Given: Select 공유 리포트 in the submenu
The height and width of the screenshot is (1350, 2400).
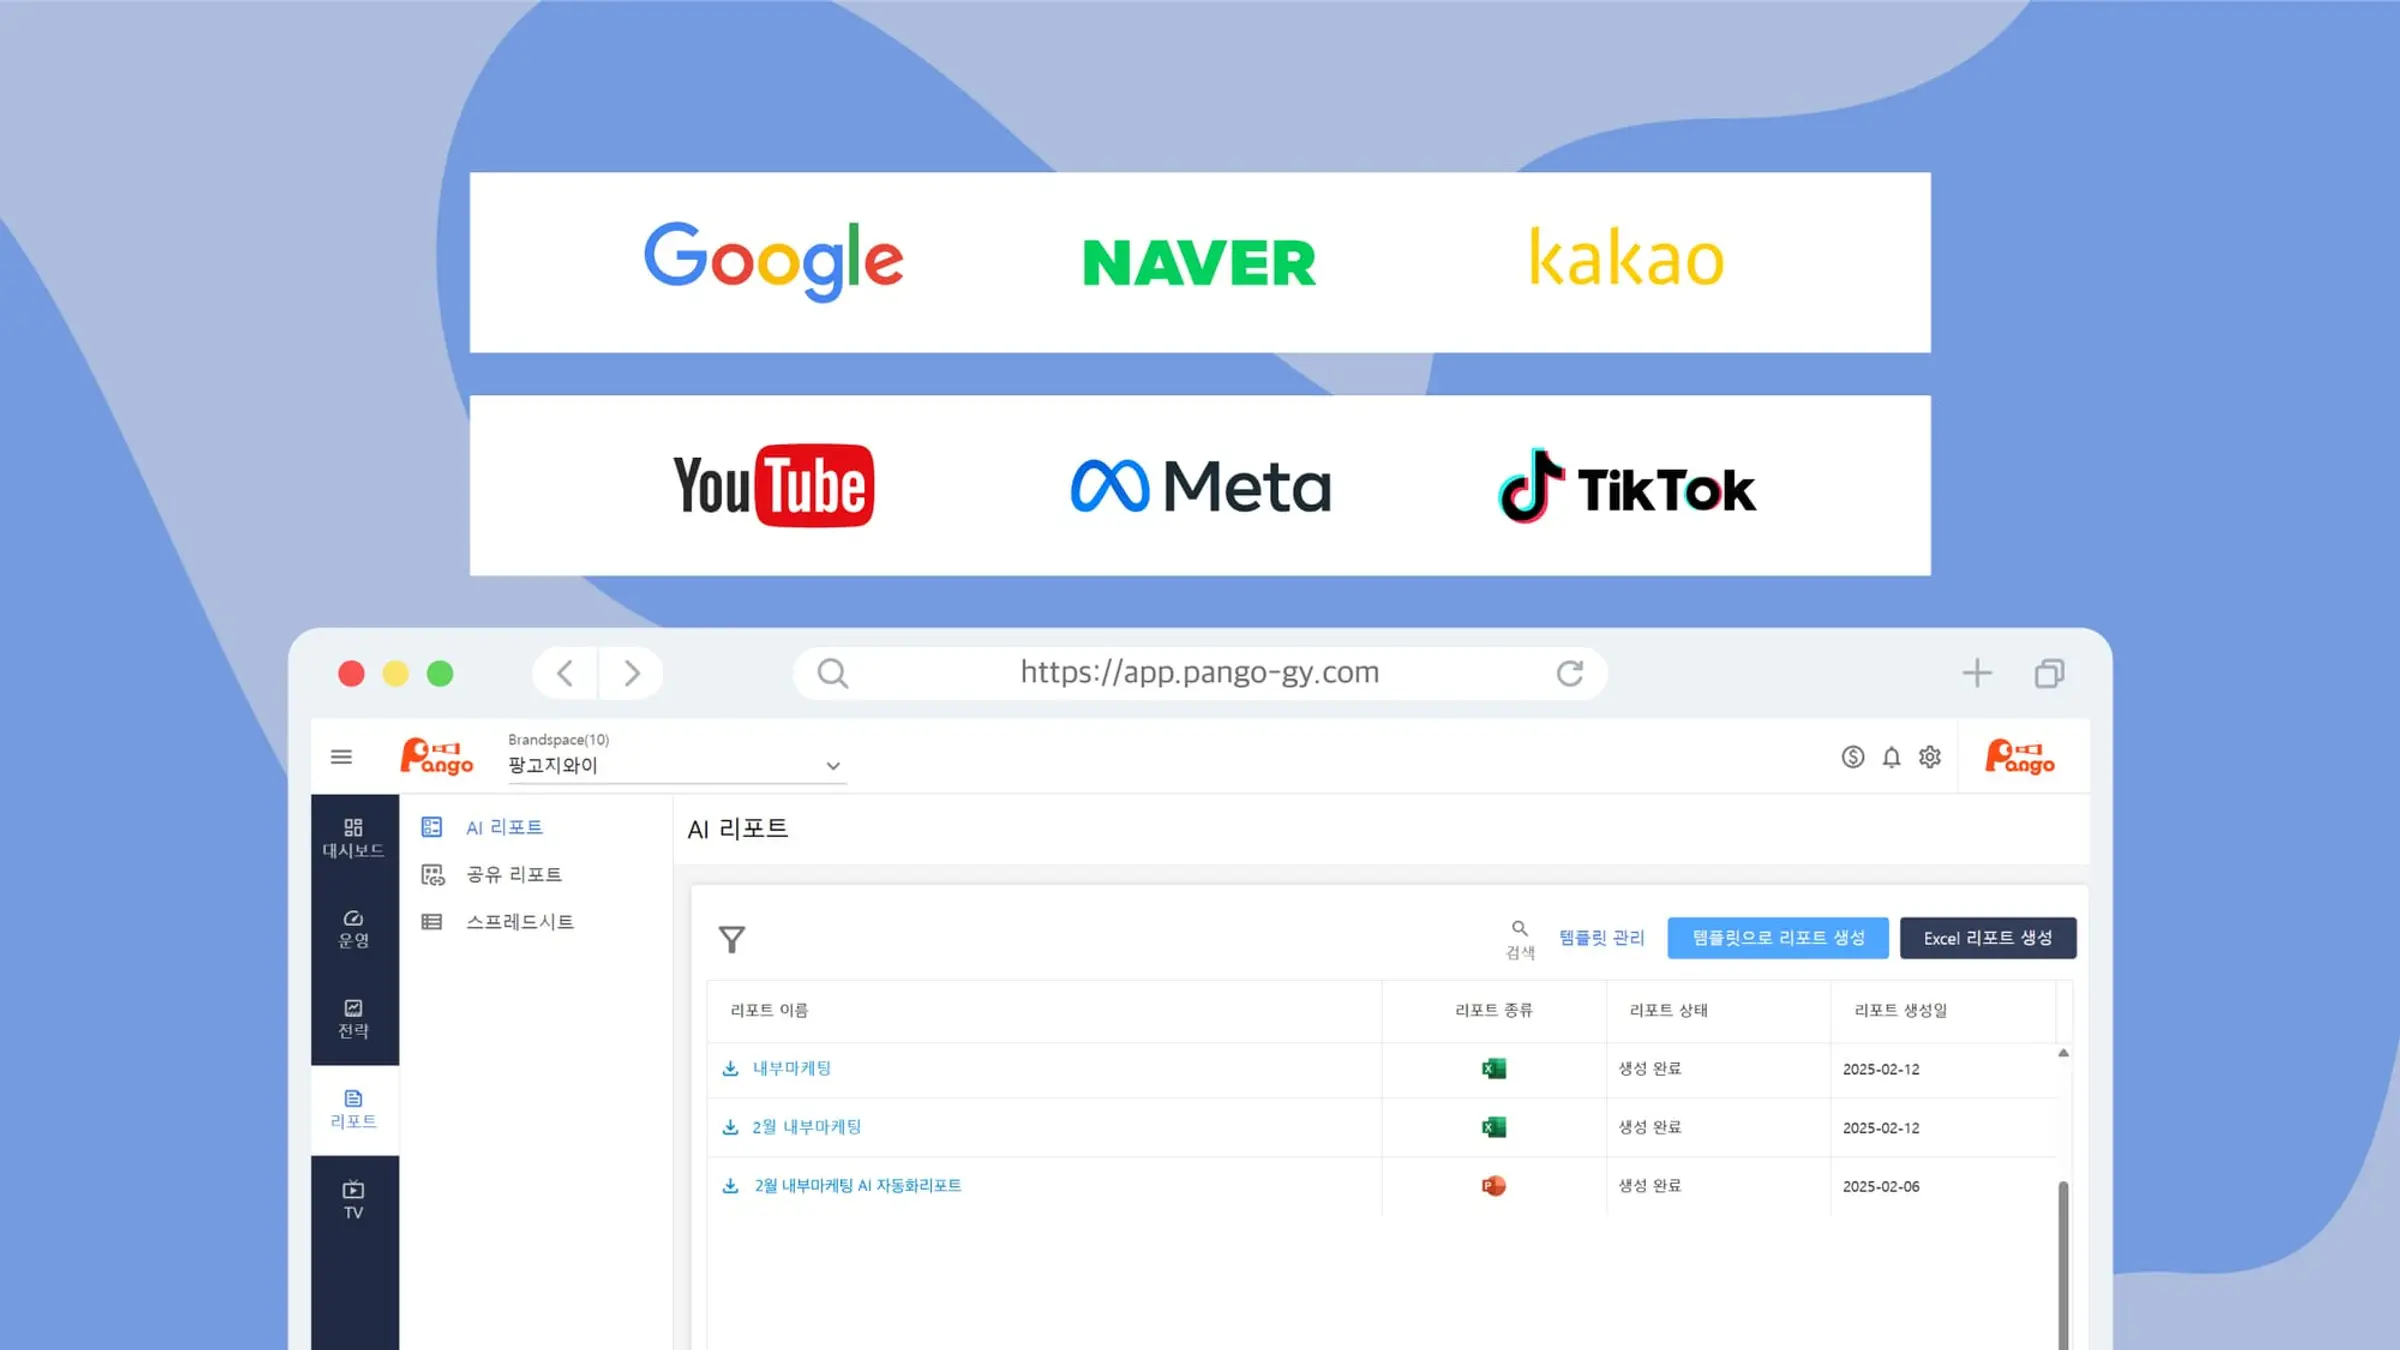Looking at the screenshot, I should pos(513,875).
